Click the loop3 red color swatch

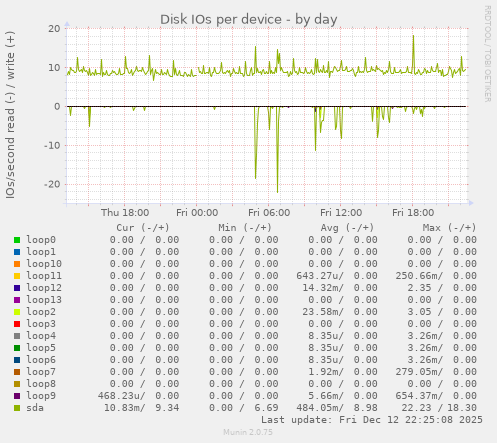coord(17,324)
